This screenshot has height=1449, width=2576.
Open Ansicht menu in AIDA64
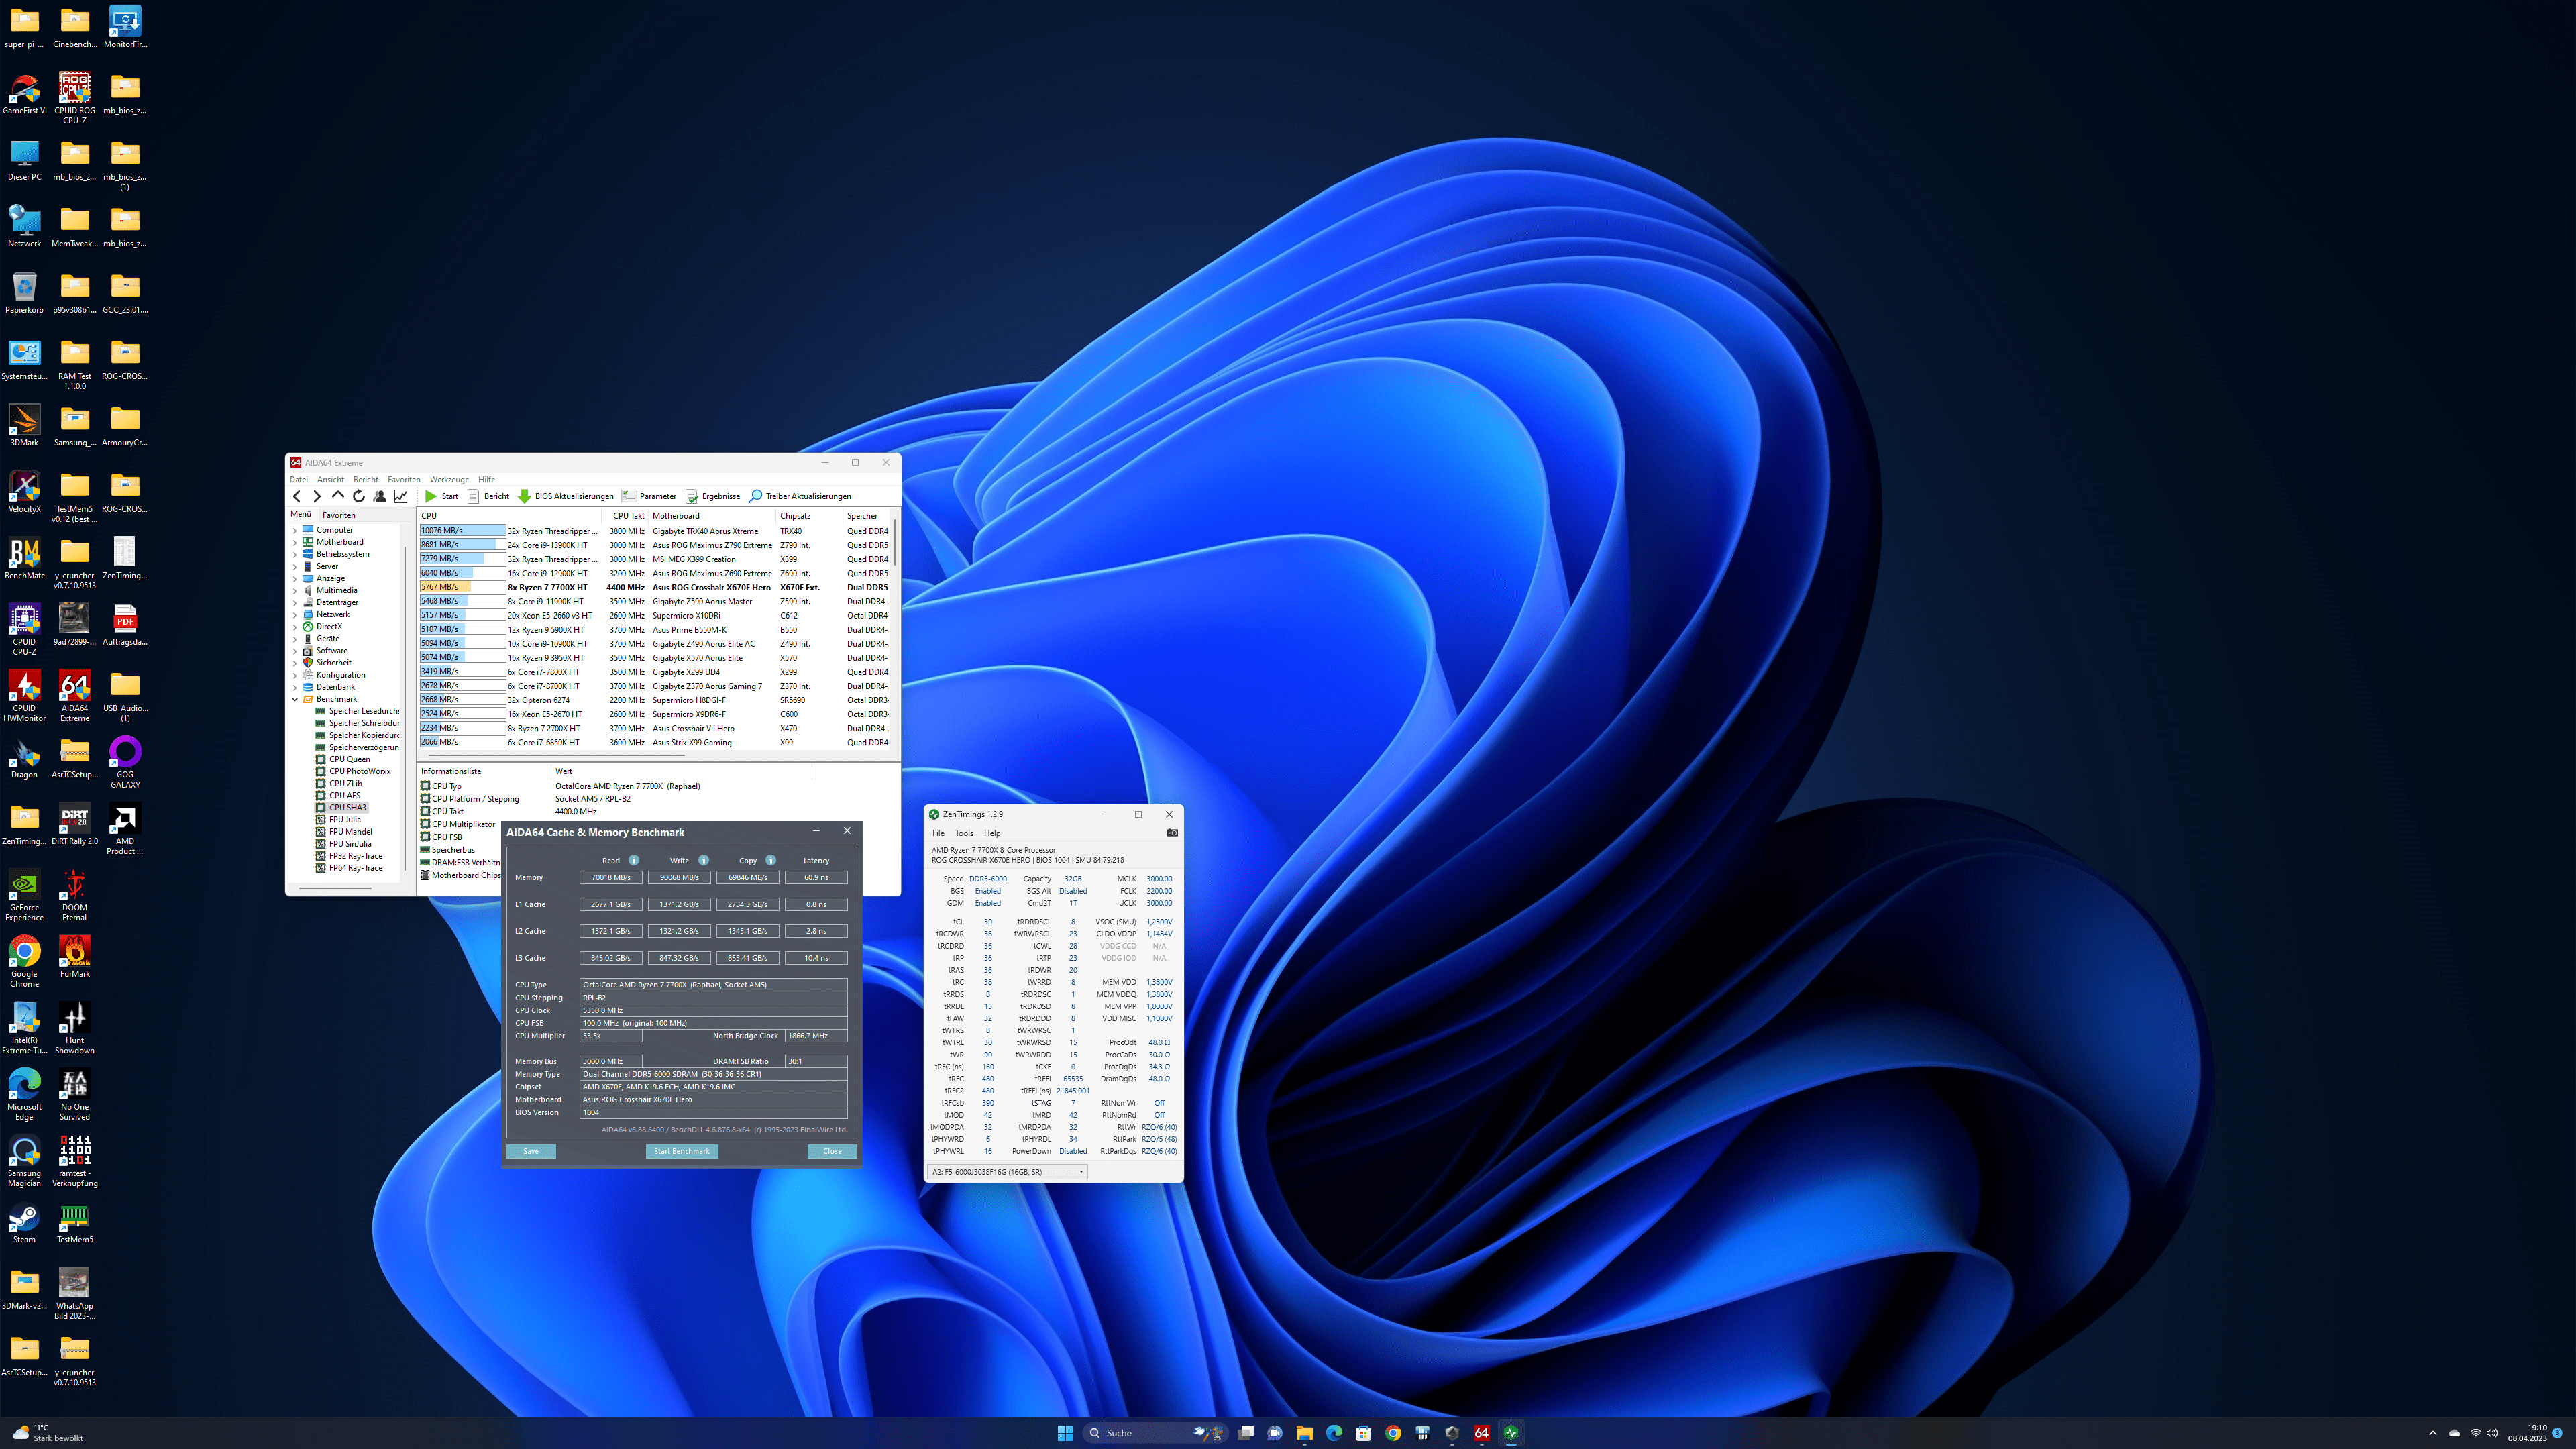331,479
